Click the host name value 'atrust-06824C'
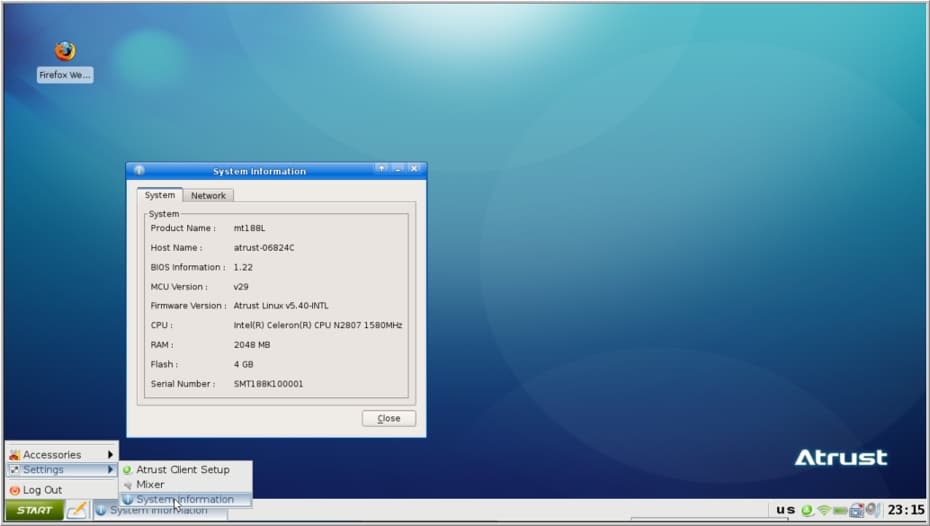 pyautogui.click(x=264, y=247)
